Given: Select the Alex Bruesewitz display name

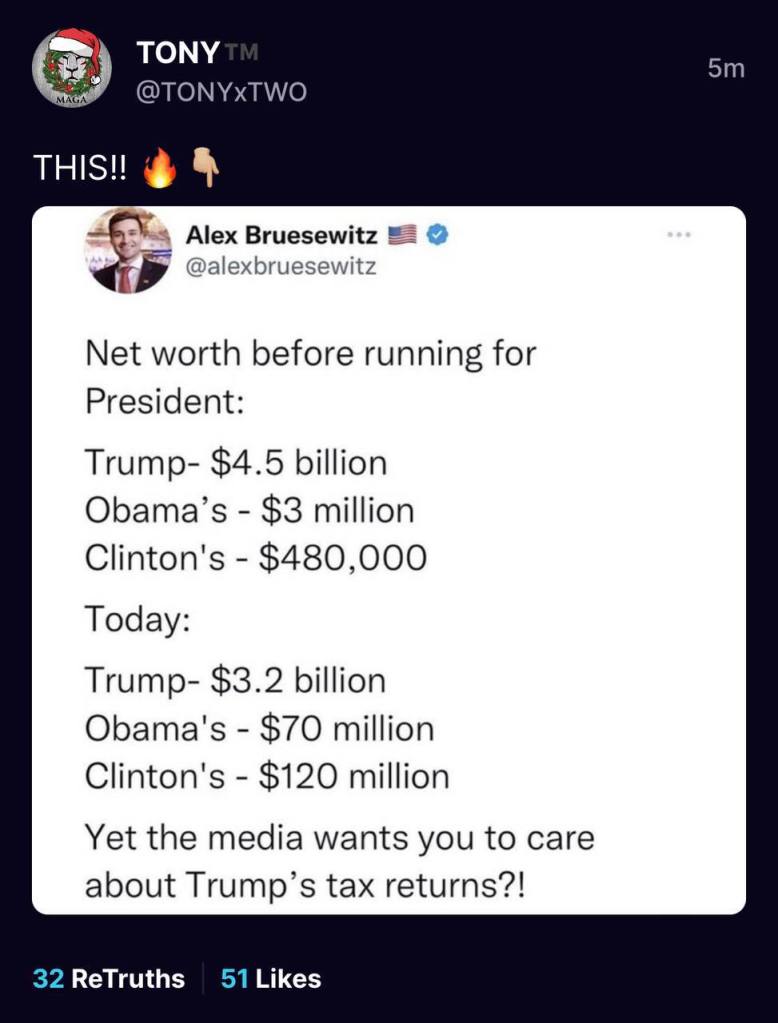Looking at the screenshot, I should pyautogui.click(x=282, y=236).
